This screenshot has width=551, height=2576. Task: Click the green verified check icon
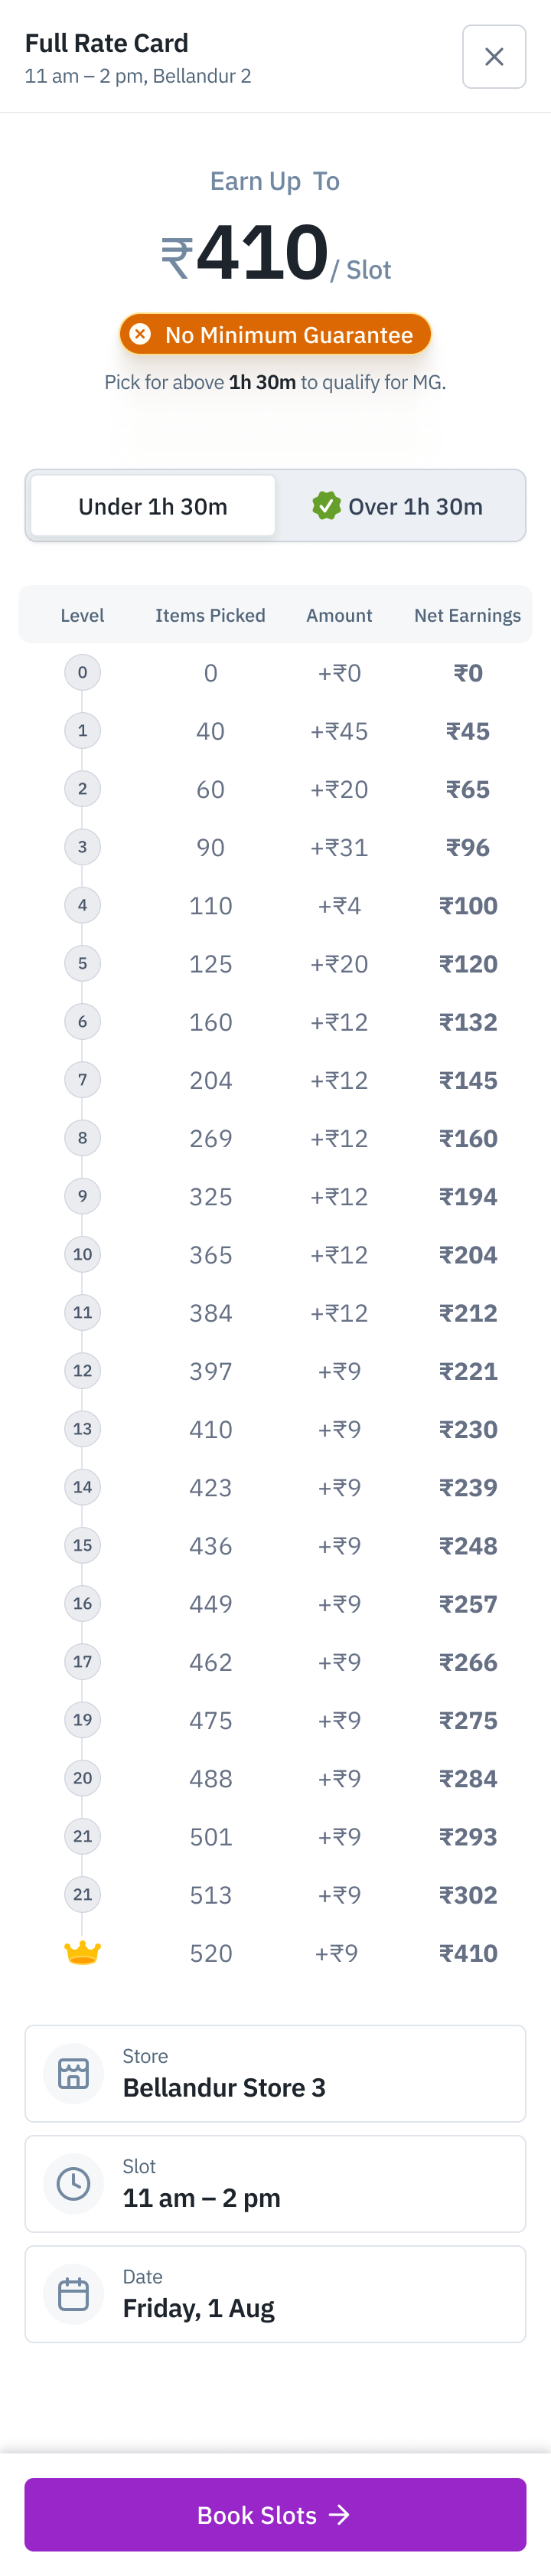tap(326, 506)
